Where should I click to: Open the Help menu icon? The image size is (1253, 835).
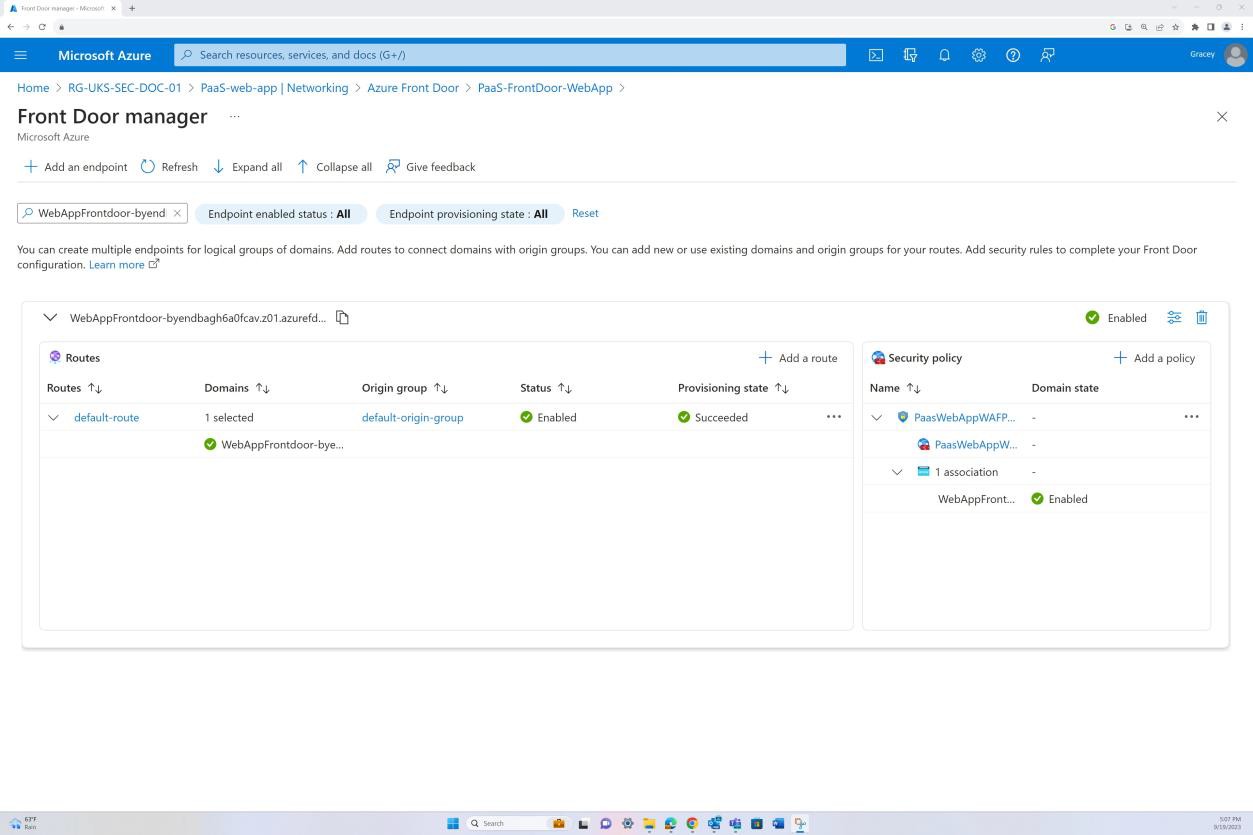pyautogui.click(x=1012, y=55)
